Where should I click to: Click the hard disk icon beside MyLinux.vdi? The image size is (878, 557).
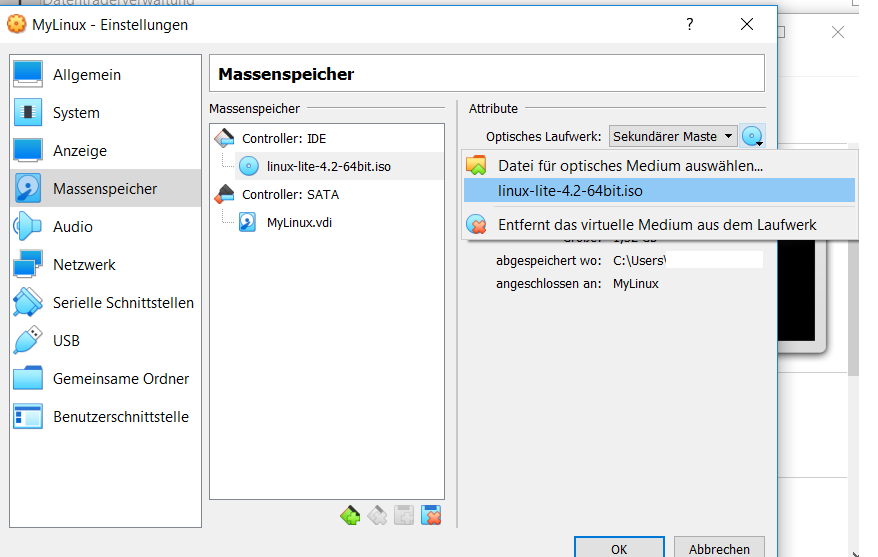pyautogui.click(x=247, y=222)
